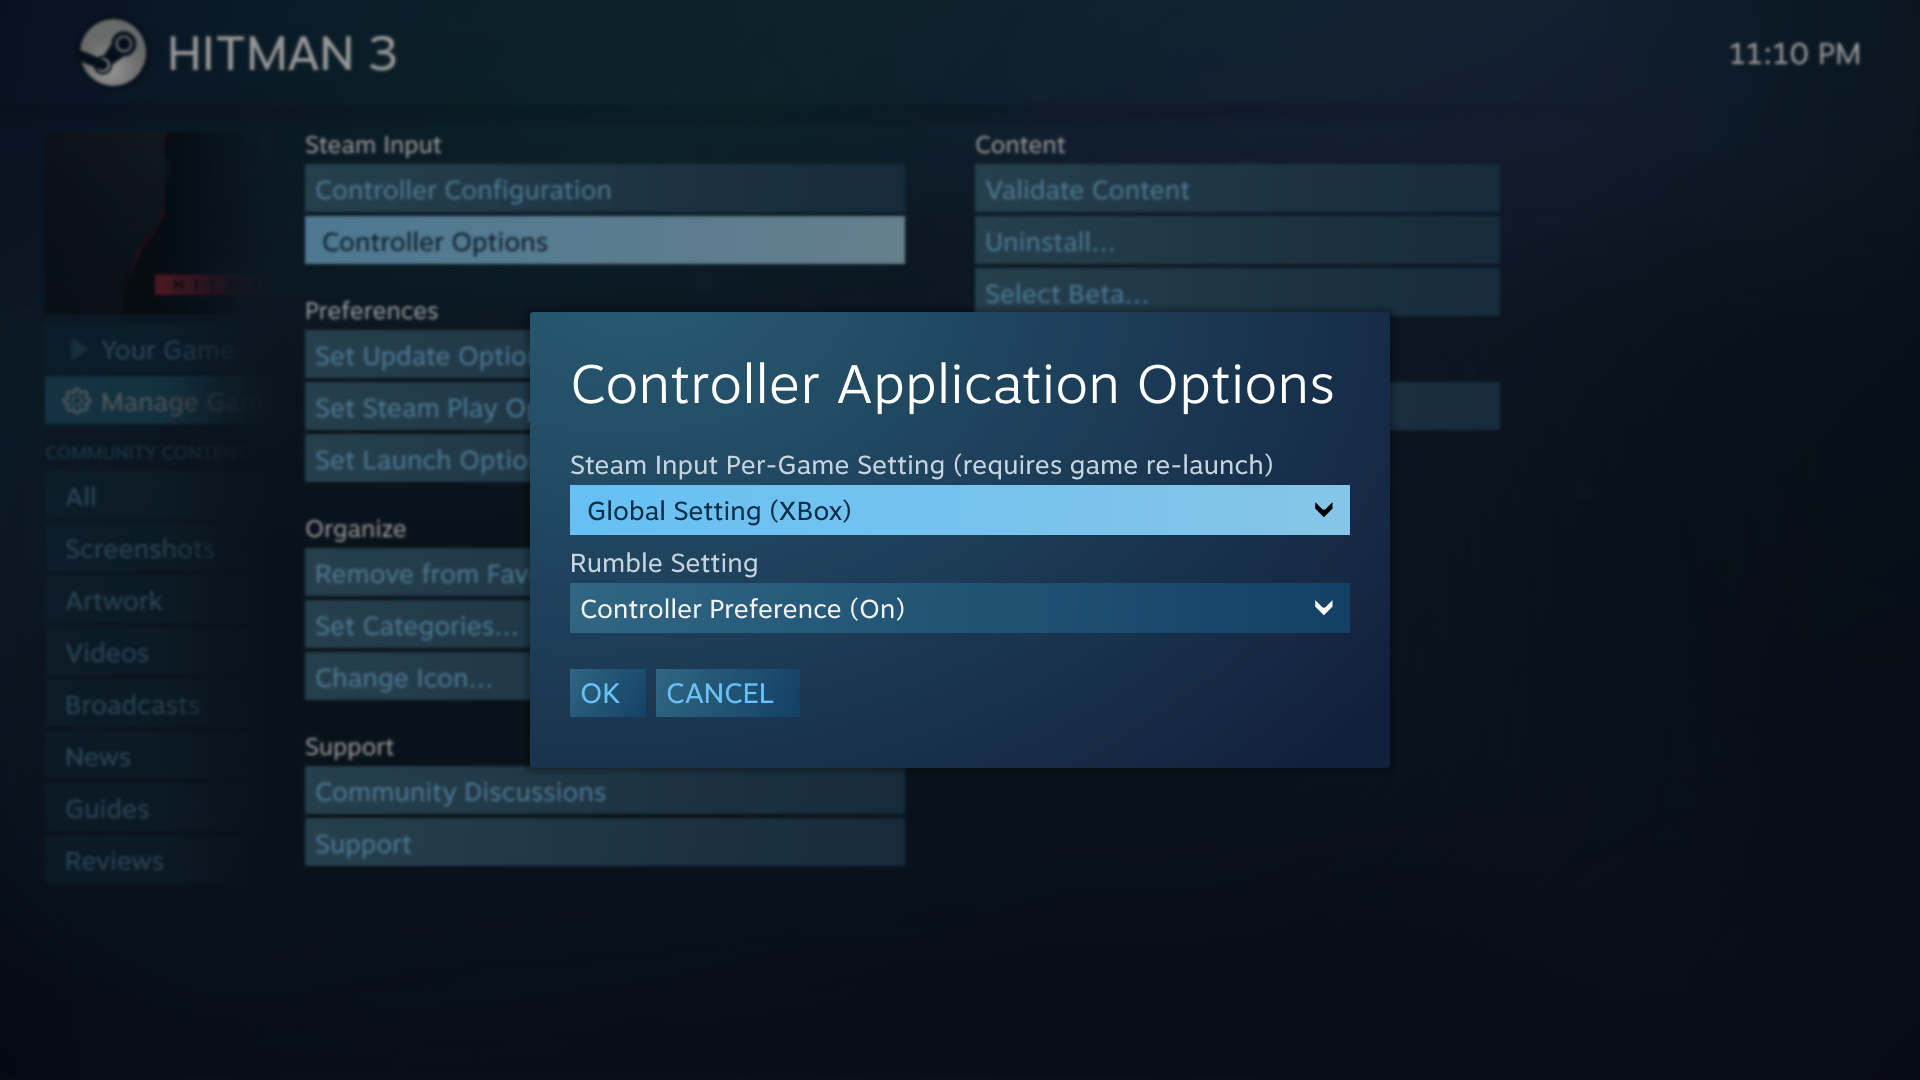Select Controller Options
This screenshot has width=1920, height=1080.
pos(432,241)
